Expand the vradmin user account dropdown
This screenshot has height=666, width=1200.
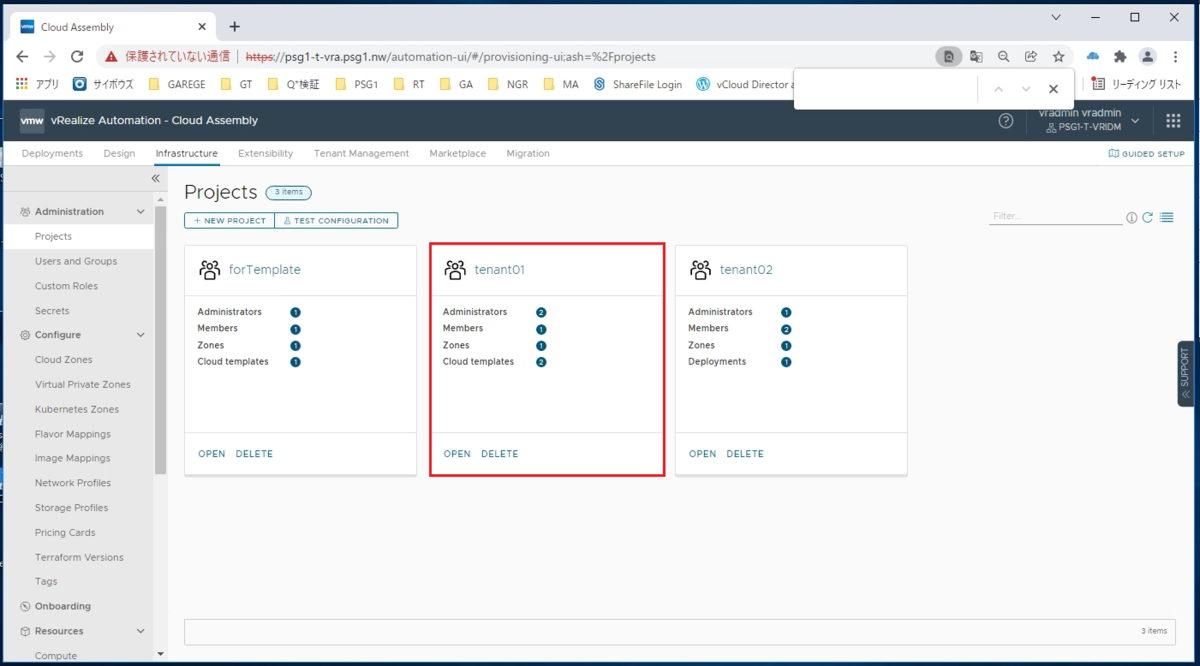[1135, 121]
